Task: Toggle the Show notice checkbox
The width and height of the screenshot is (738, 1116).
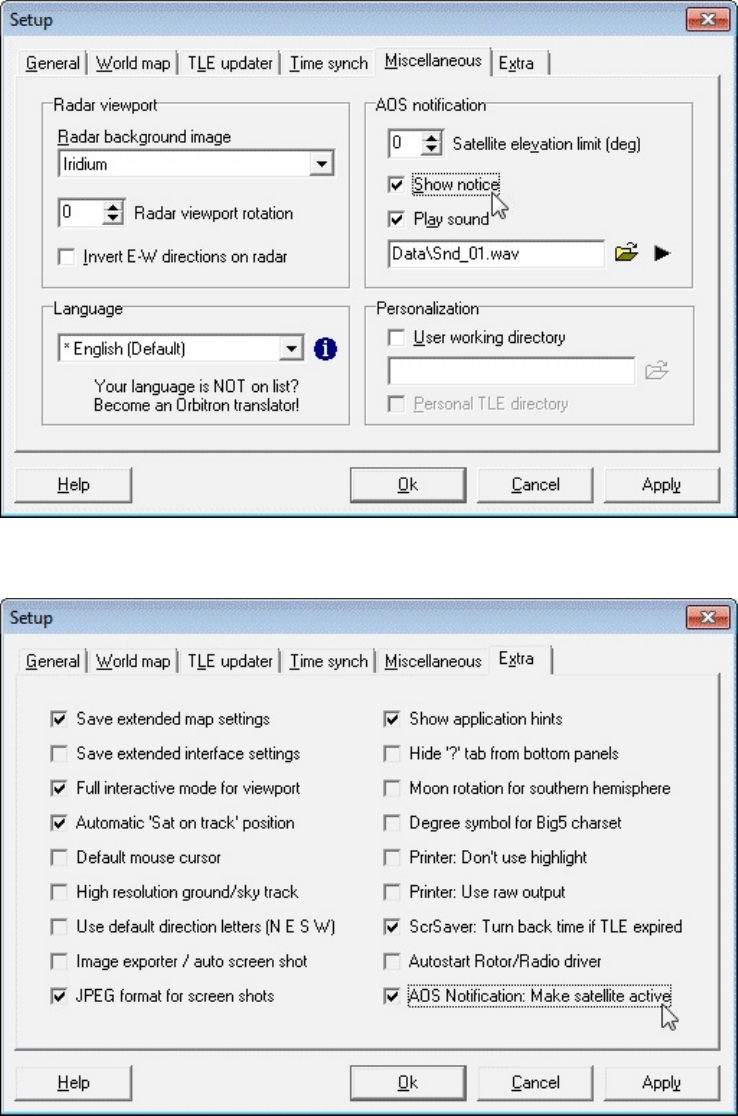Action: pos(396,185)
